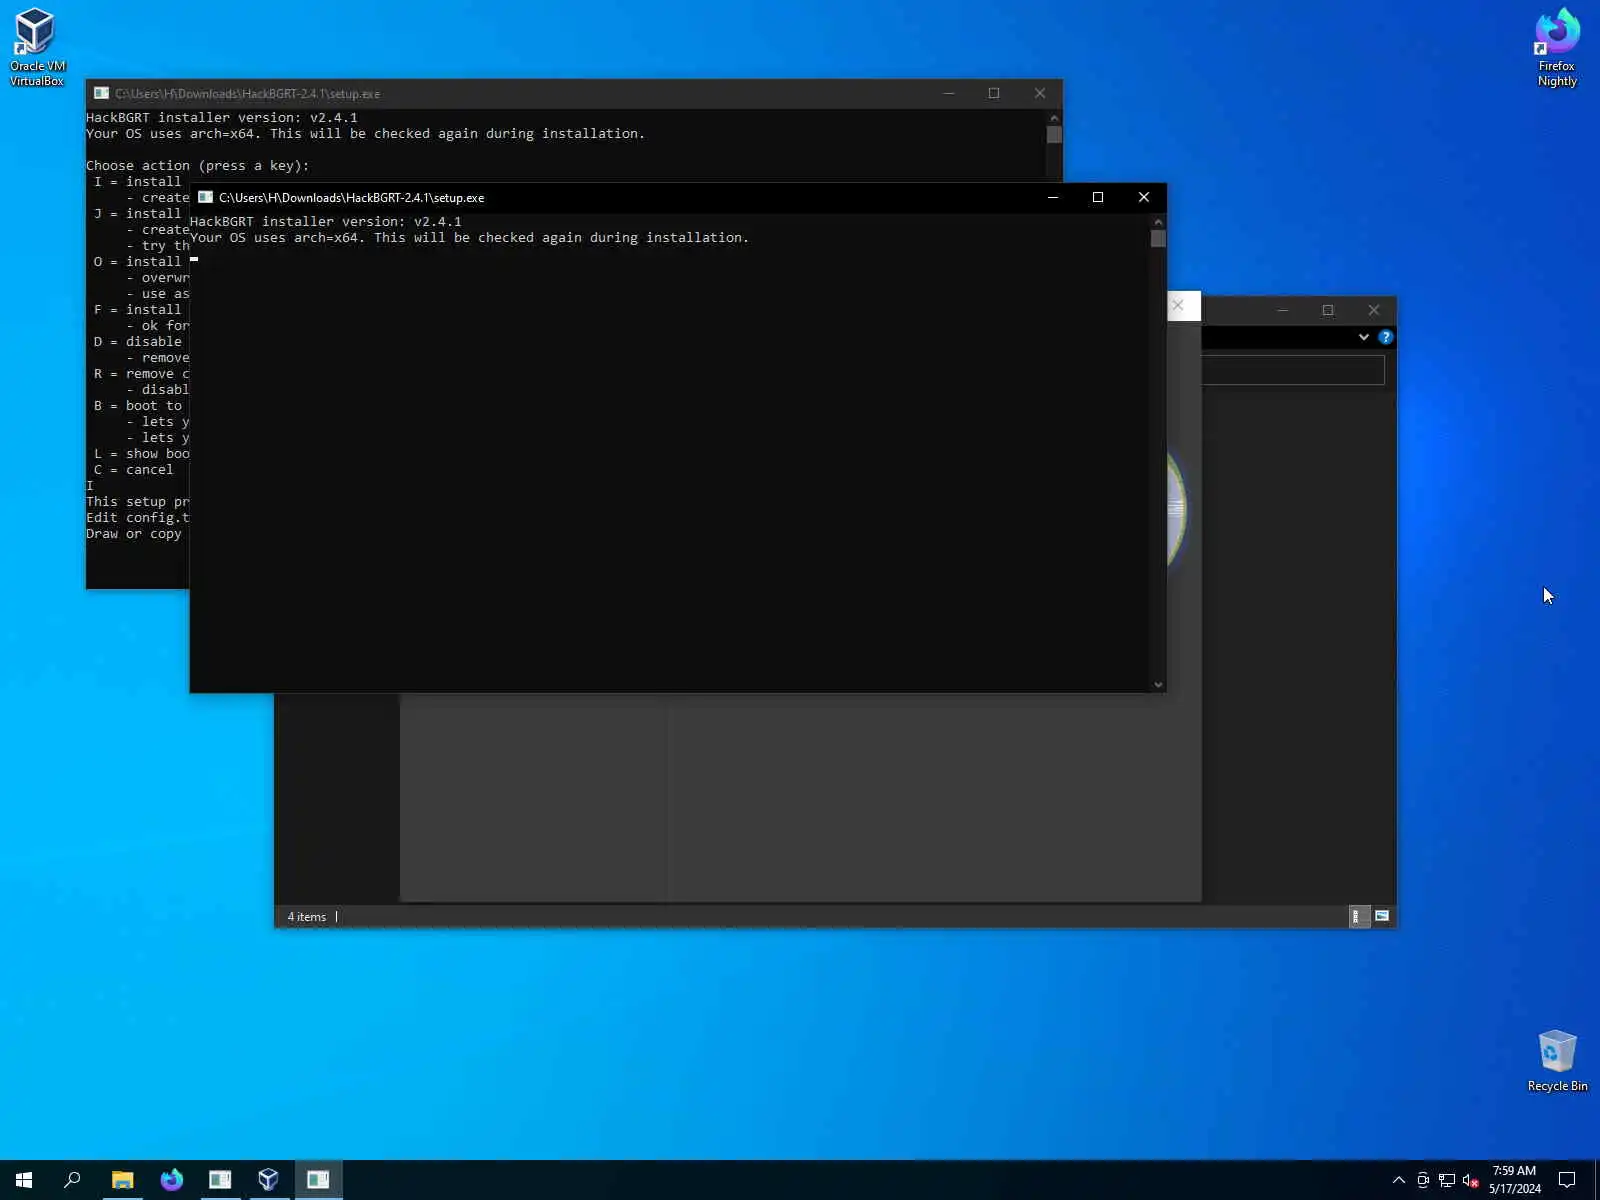Close the File Explorer window
The height and width of the screenshot is (1200, 1600).
click(1374, 310)
